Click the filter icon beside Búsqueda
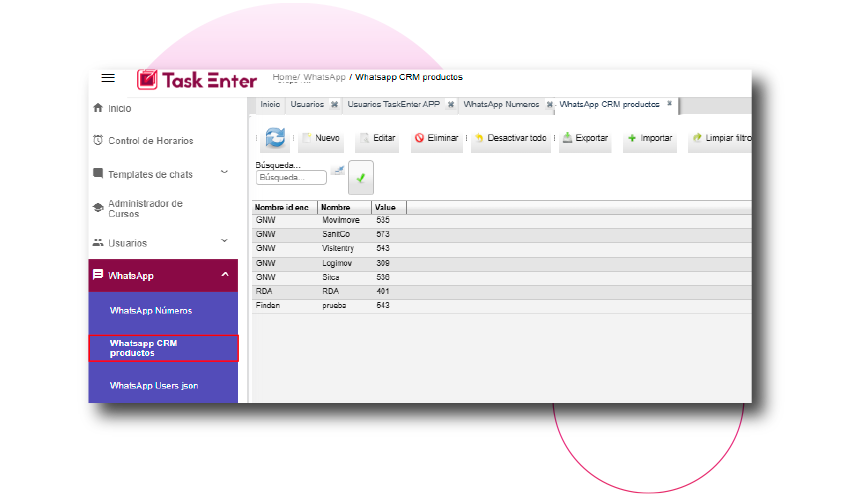Image resolution: width=850 pixels, height=500 pixels. click(338, 170)
